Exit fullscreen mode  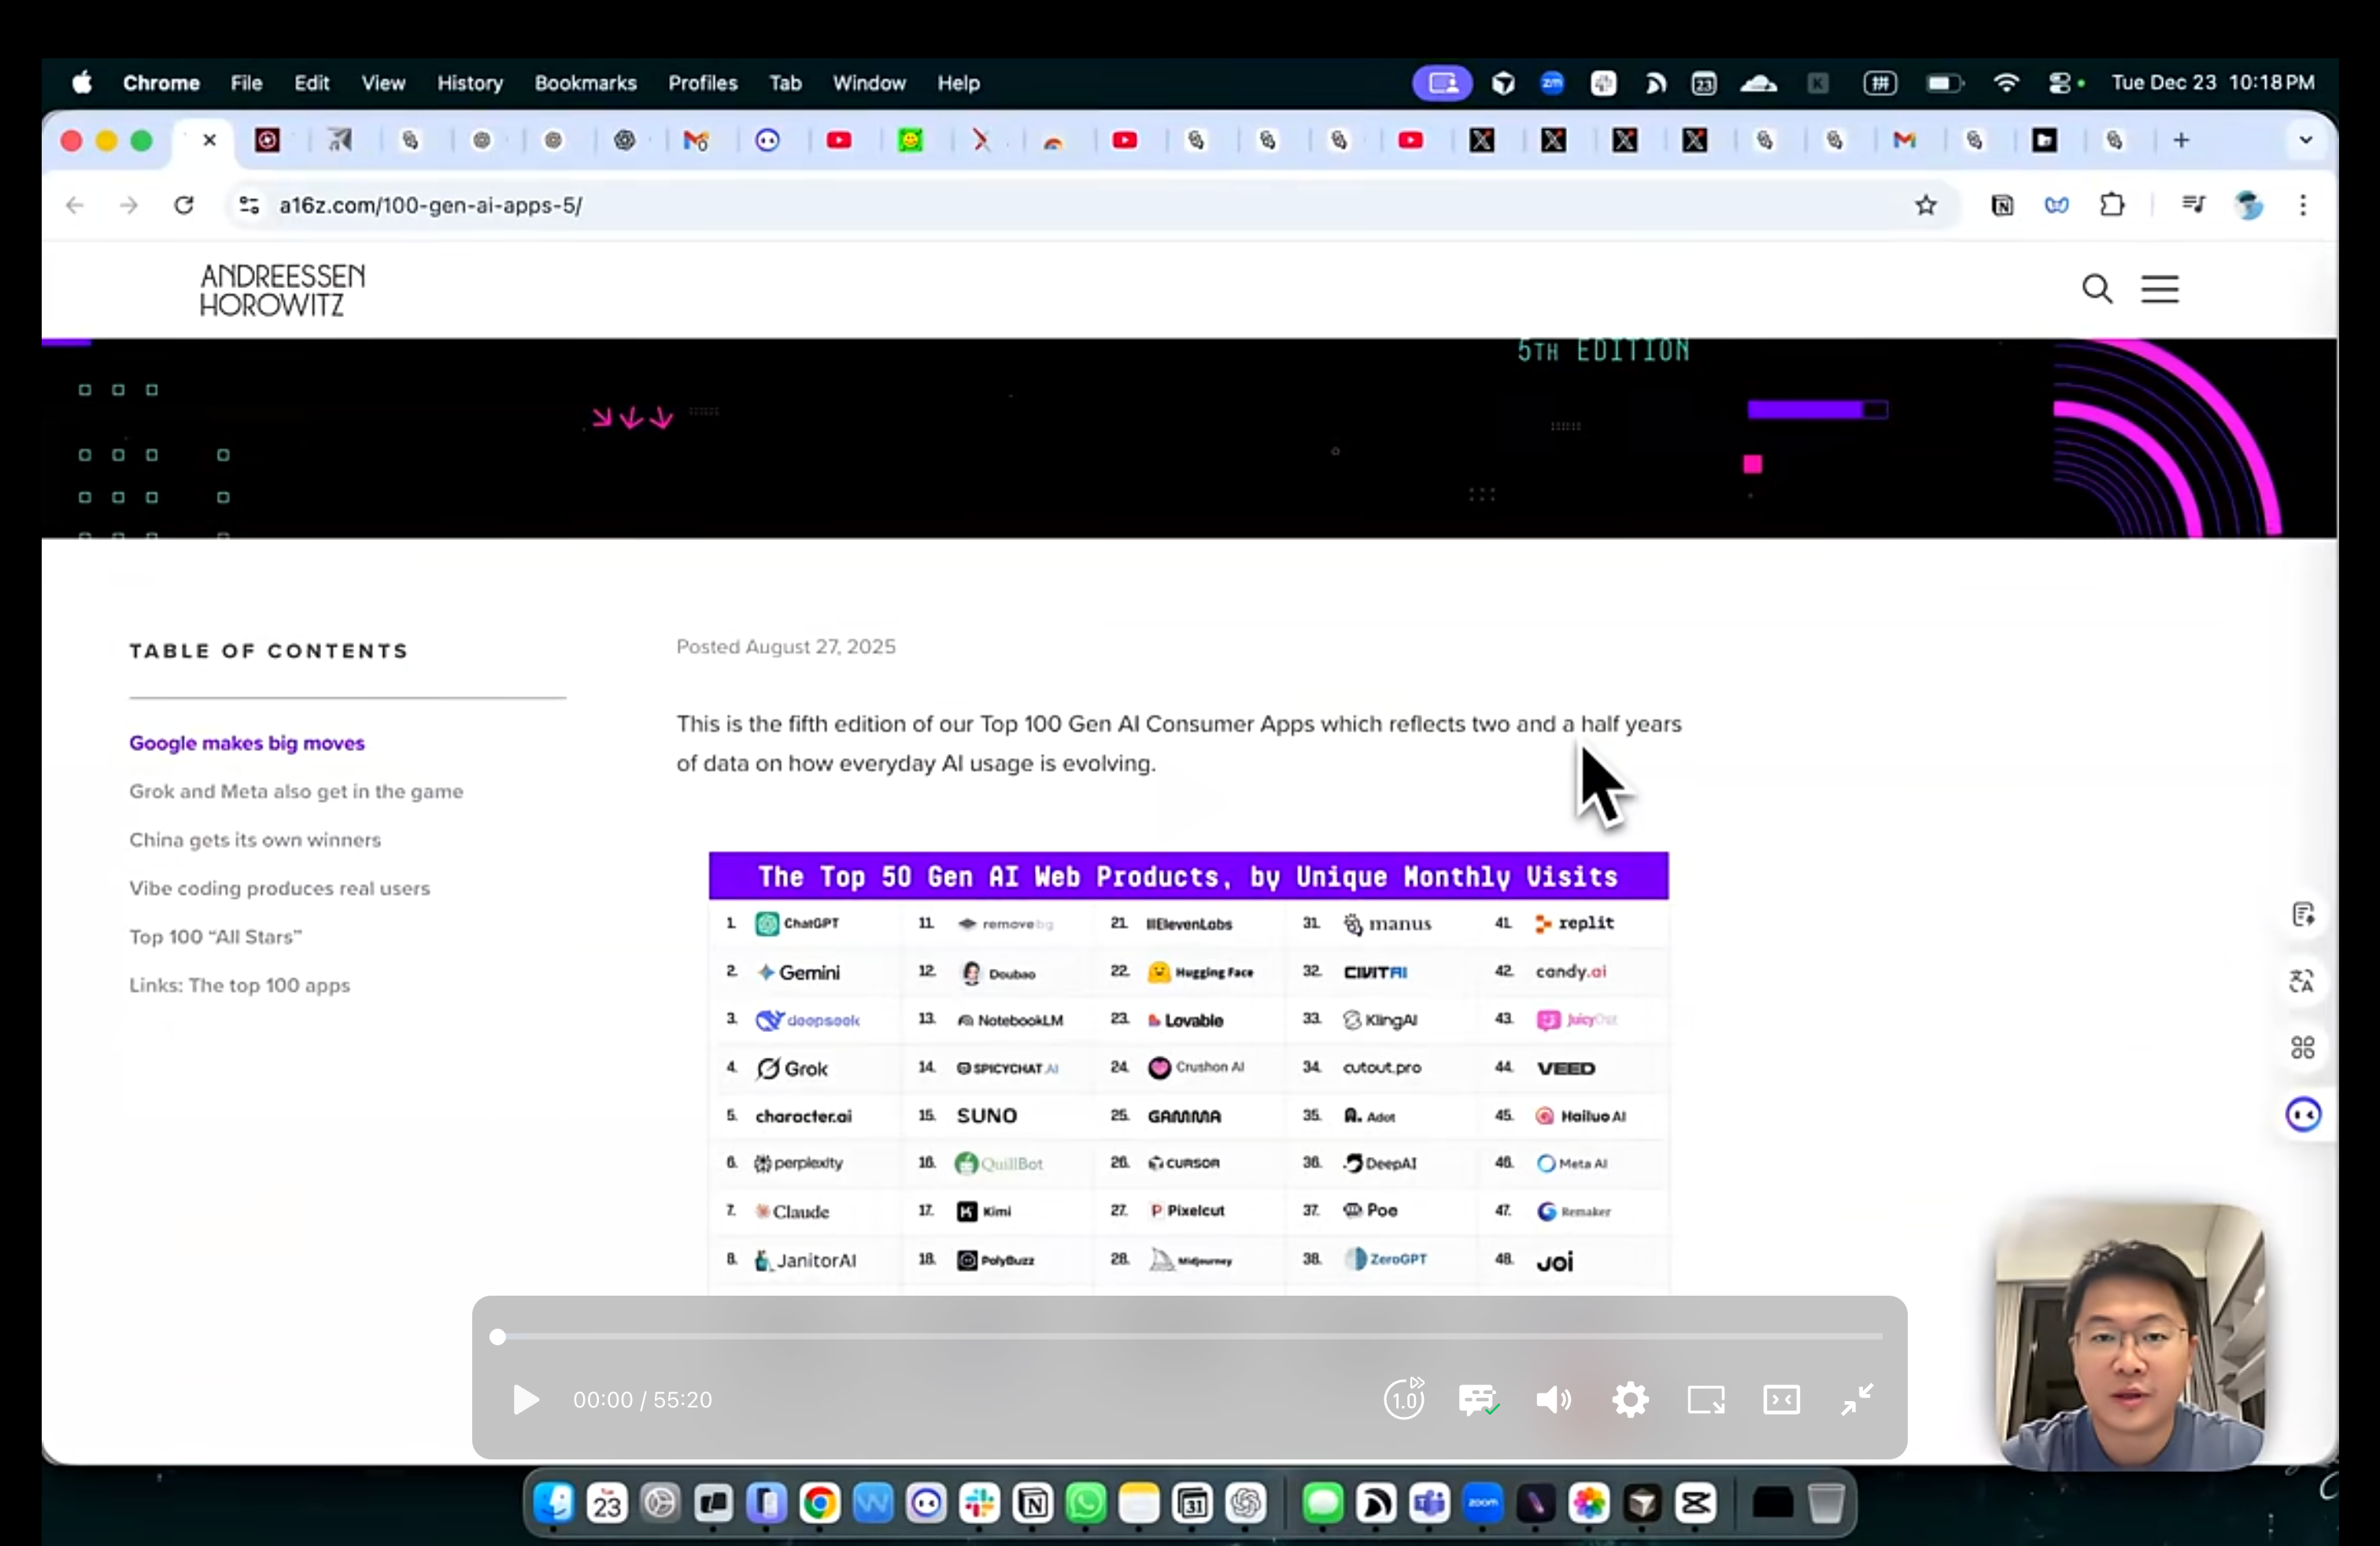[1857, 1399]
